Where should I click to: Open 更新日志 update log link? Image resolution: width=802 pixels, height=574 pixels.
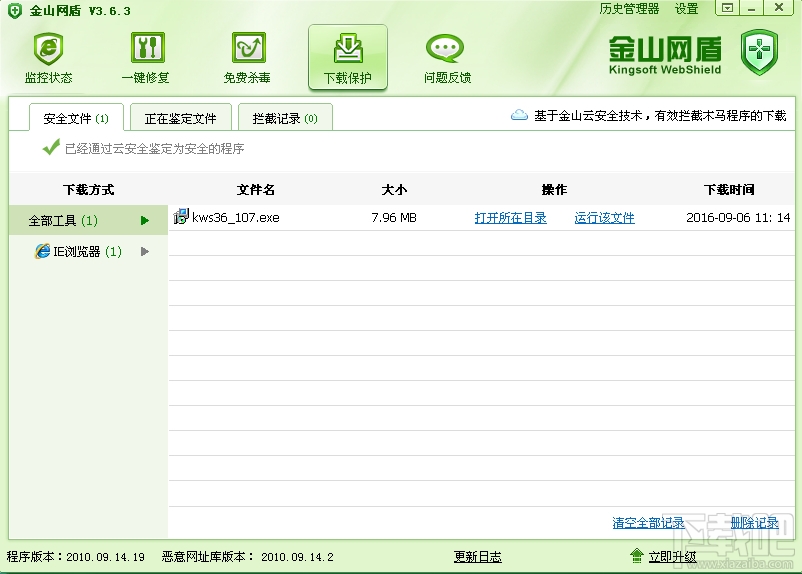coord(478,557)
